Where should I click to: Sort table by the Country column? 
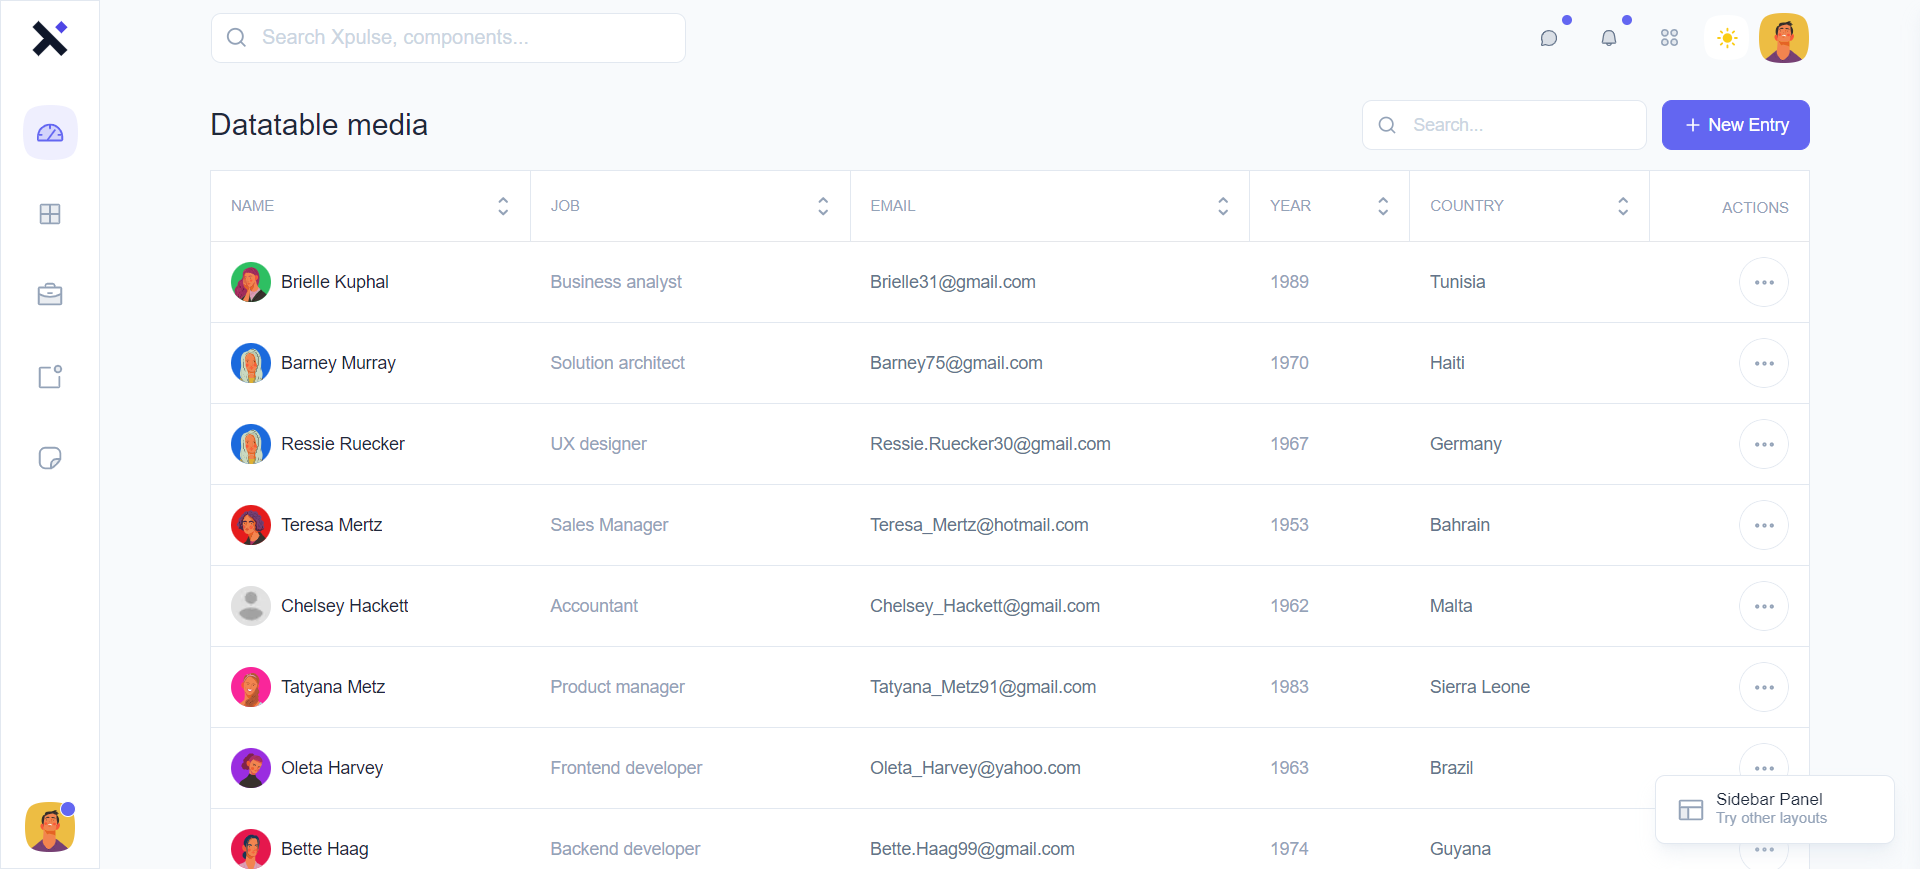[x=1623, y=206]
